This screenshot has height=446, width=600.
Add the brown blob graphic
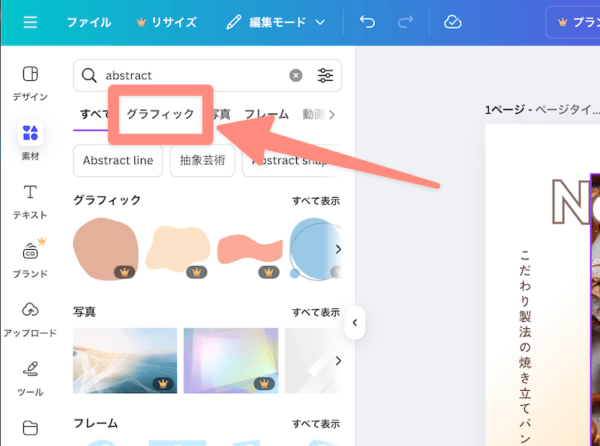[106, 249]
